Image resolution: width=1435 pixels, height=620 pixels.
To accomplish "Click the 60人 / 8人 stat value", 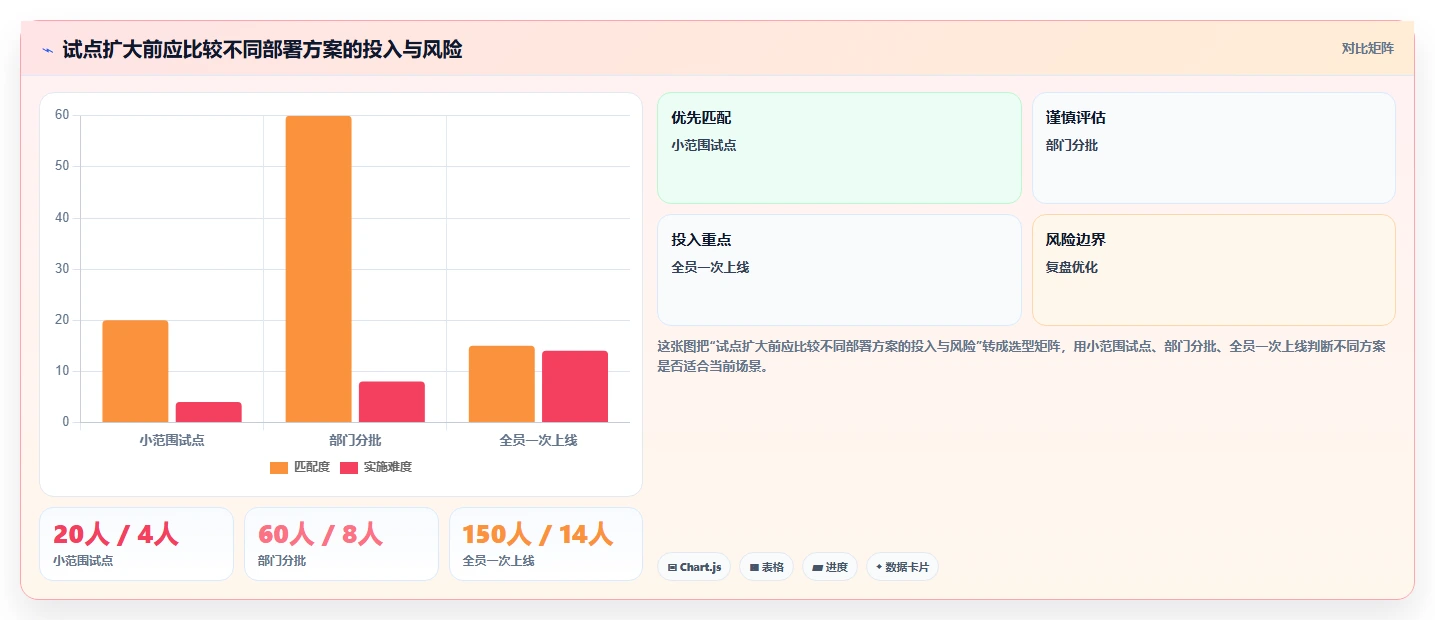I will click(320, 535).
